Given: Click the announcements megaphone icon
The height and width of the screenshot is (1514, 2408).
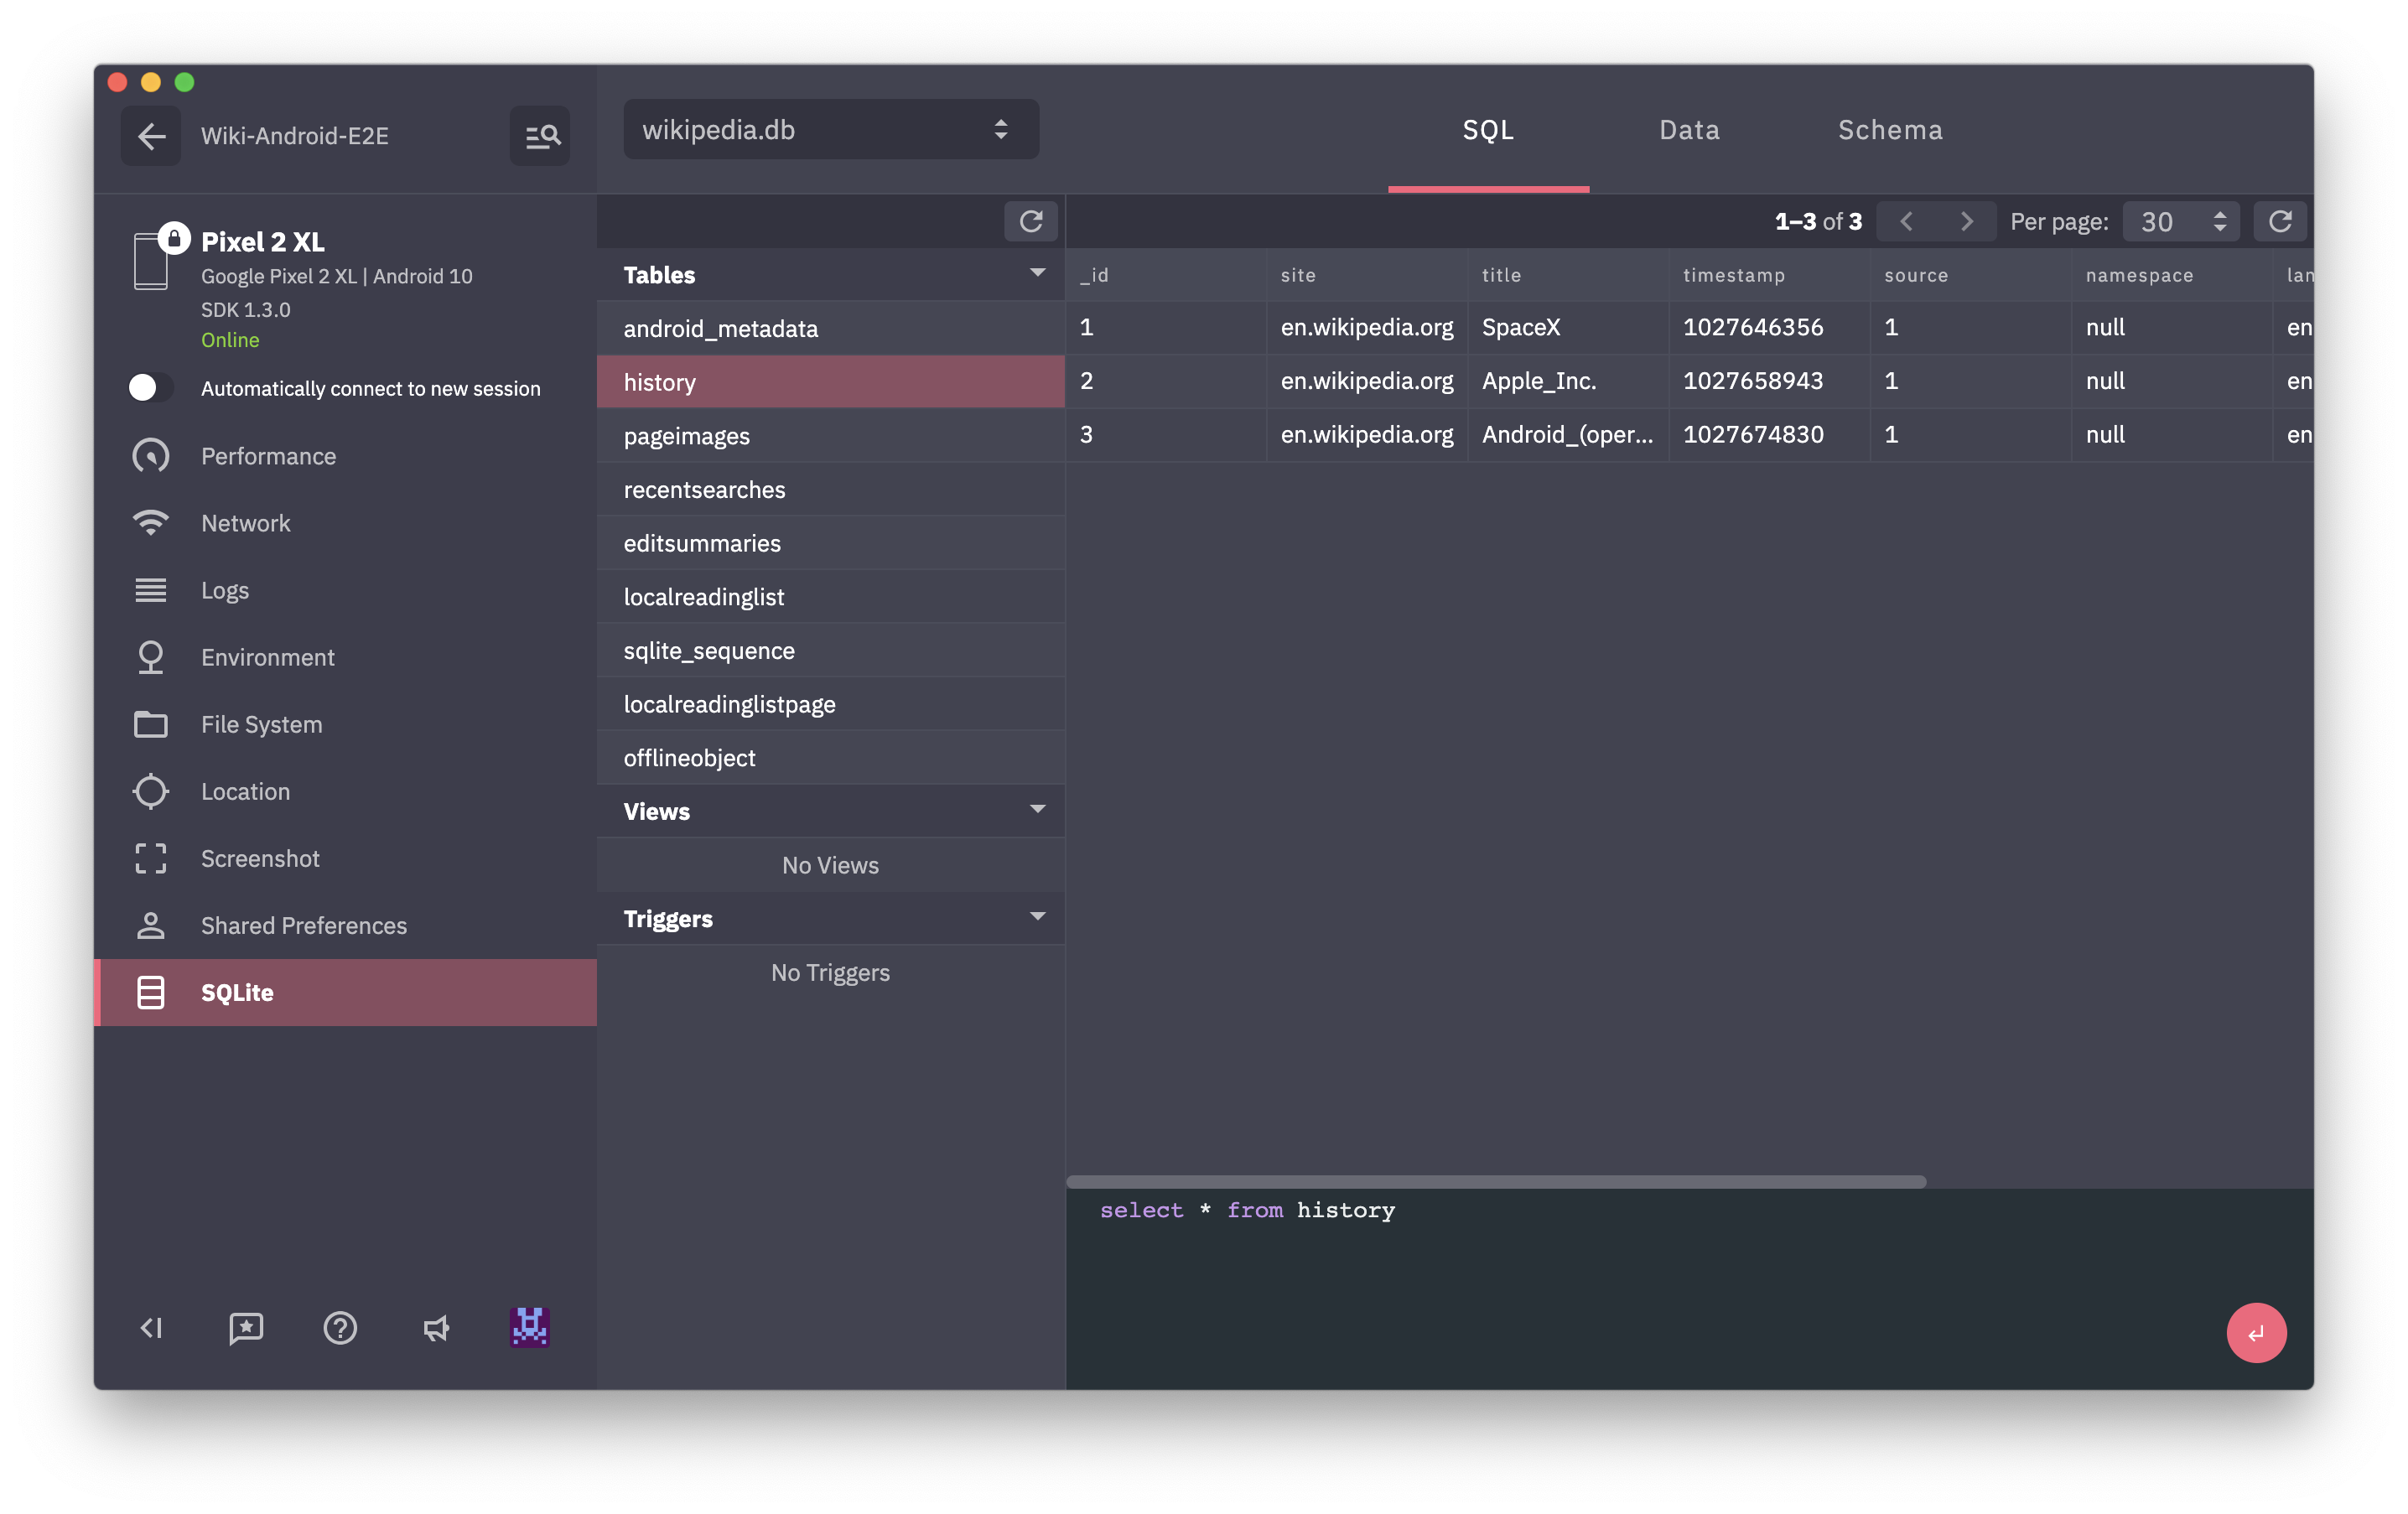Looking at the screenshot, I should (436, 1328).
